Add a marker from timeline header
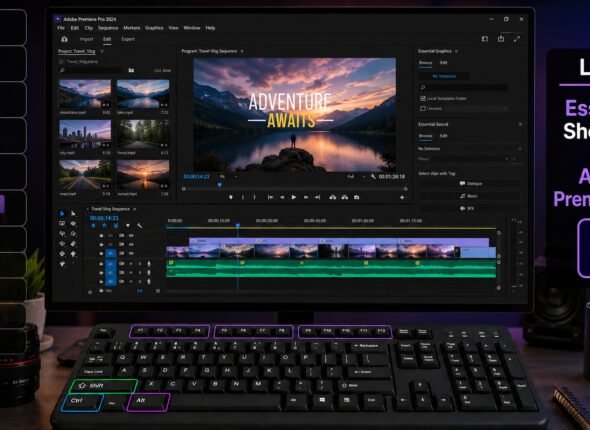 128,226
